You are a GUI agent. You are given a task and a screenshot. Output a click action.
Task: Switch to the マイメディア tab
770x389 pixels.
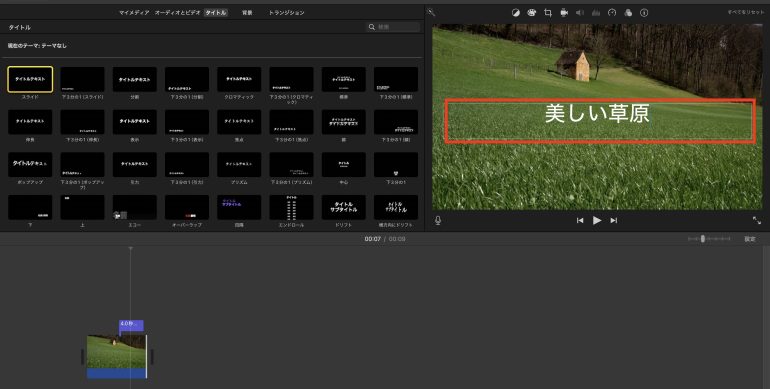134,13
